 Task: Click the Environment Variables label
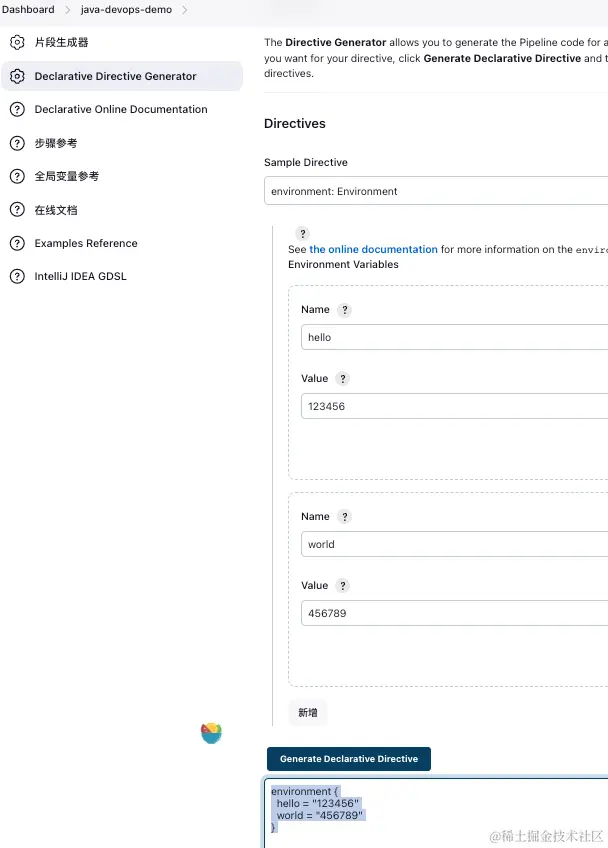[343, 264]
